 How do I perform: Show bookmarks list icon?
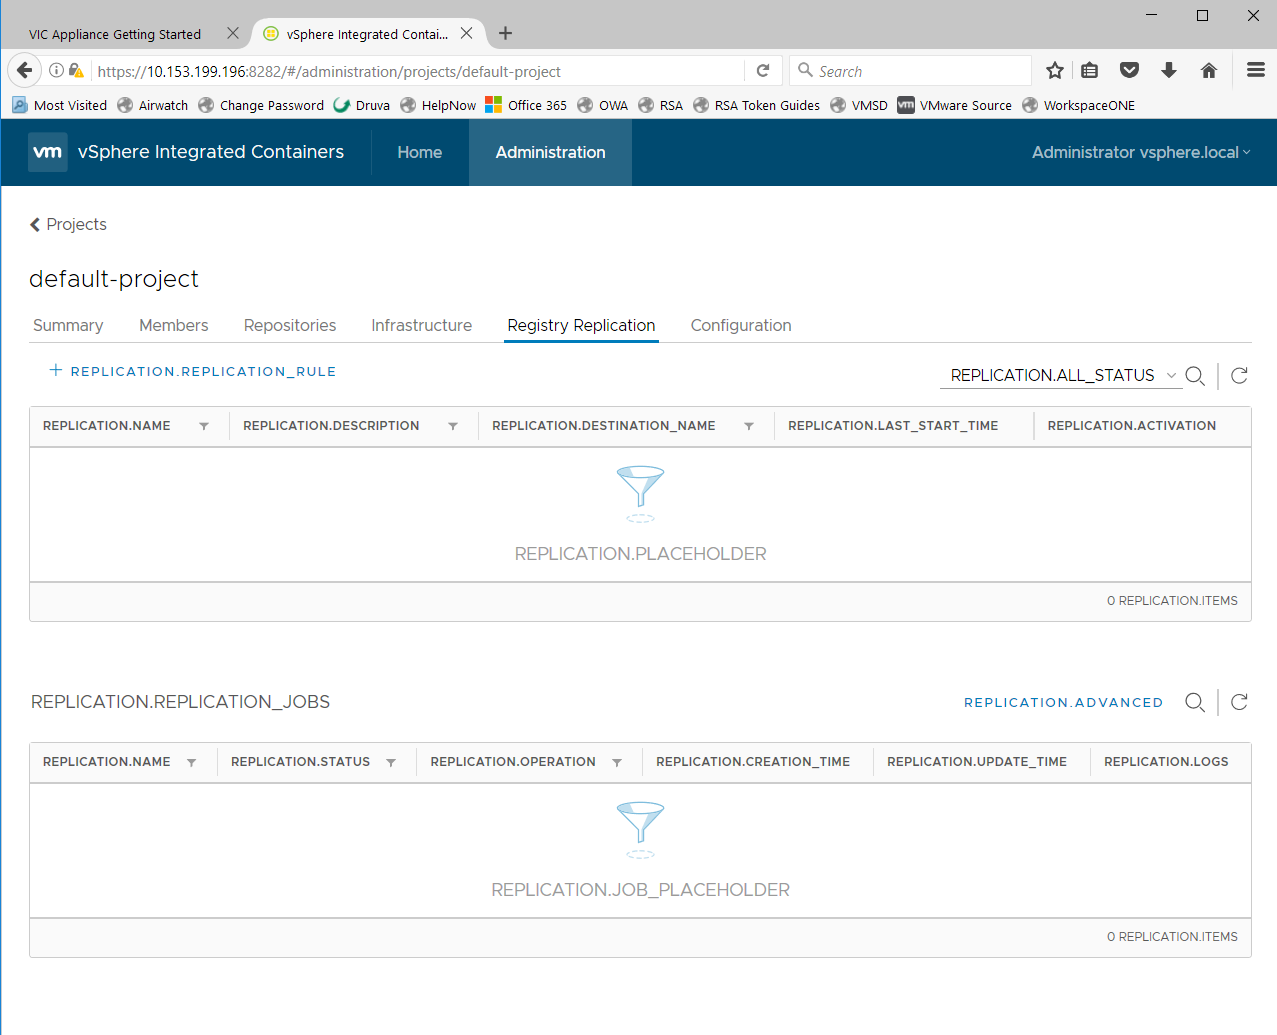coord(1090,70)
